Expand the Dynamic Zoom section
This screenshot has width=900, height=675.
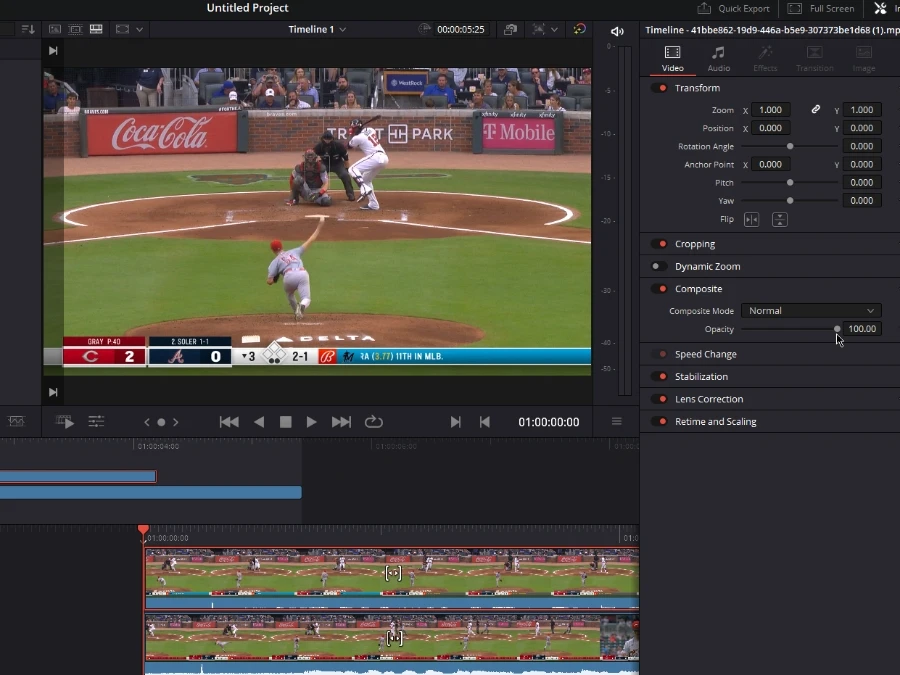click(x=707, y=266)
